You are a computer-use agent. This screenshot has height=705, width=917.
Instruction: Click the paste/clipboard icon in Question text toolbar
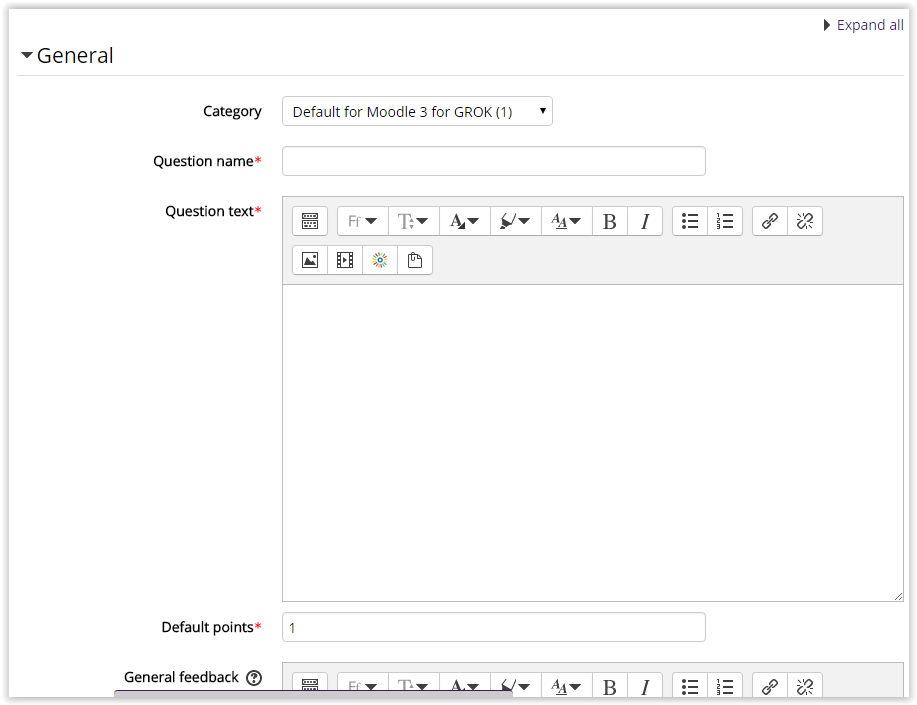[x=415, y=260]
